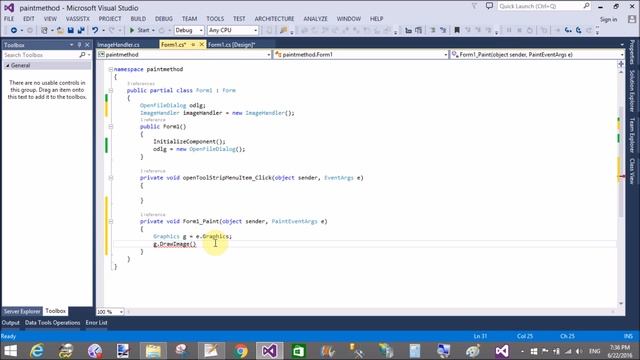
Task: Click the volume speaker tray icon
Action: click(x=578, y=351)
